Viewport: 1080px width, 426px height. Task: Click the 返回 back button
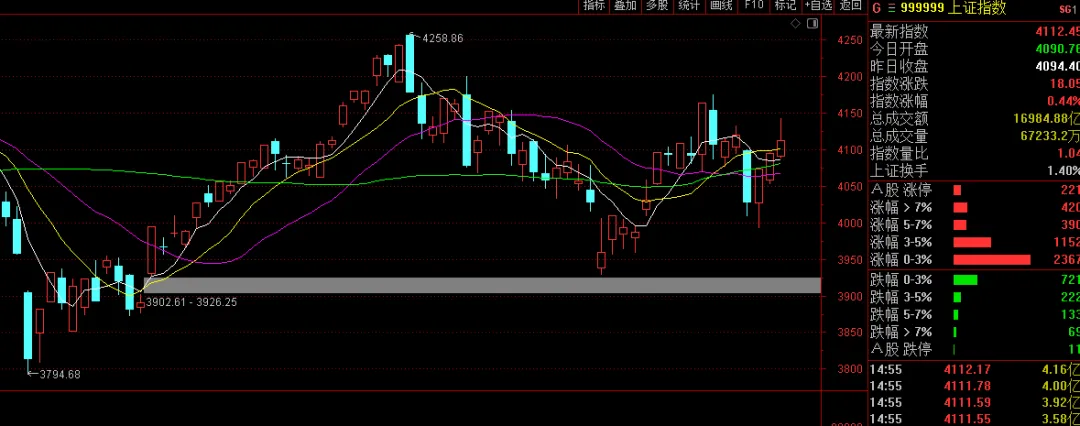coord(851,6)
